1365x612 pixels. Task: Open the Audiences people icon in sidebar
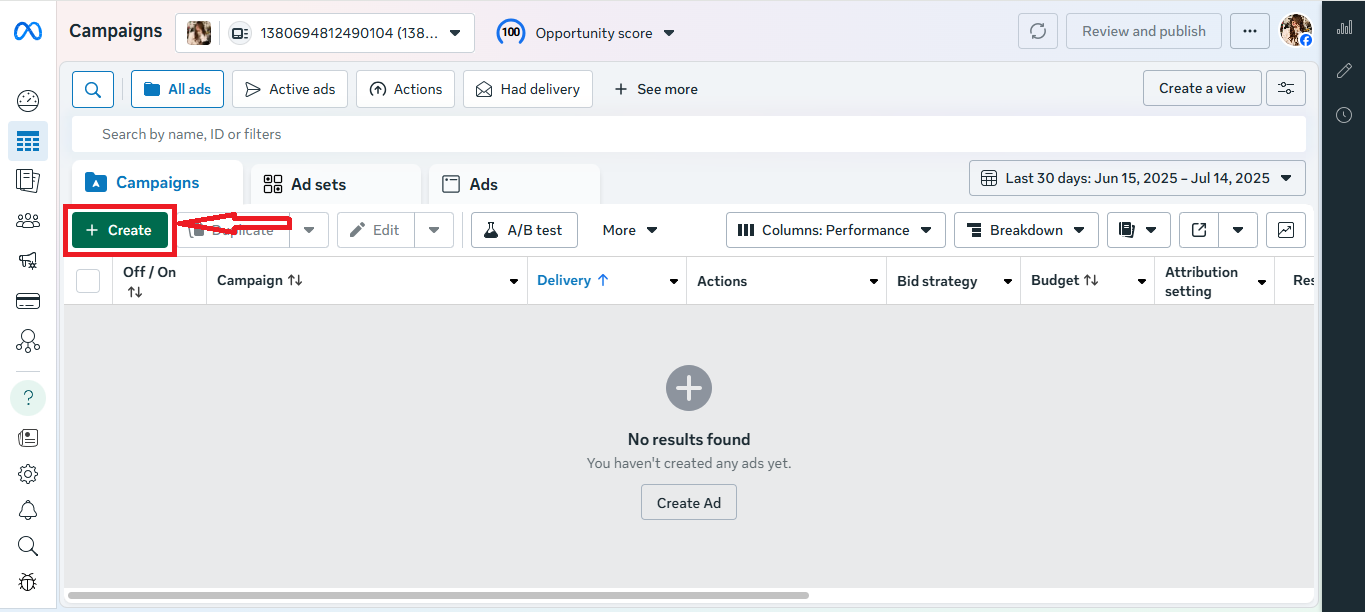28,221
